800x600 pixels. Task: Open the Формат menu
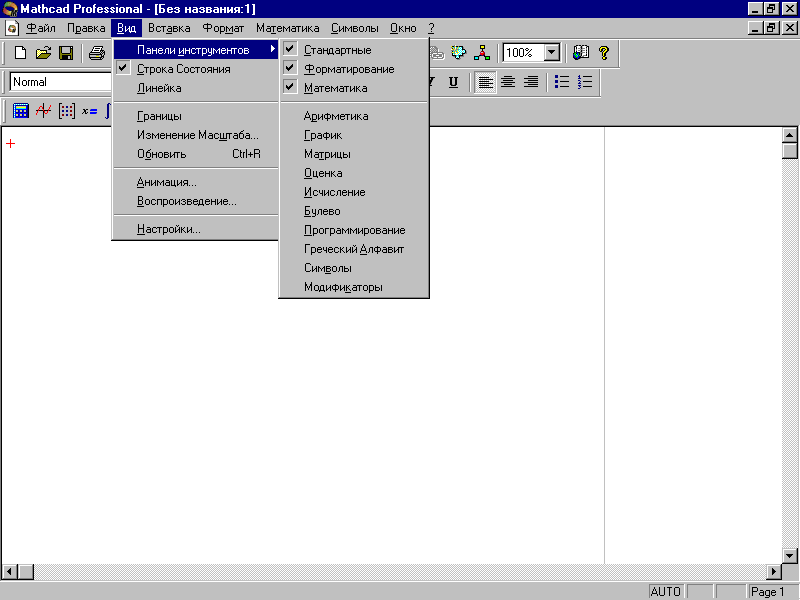[223, 28]
